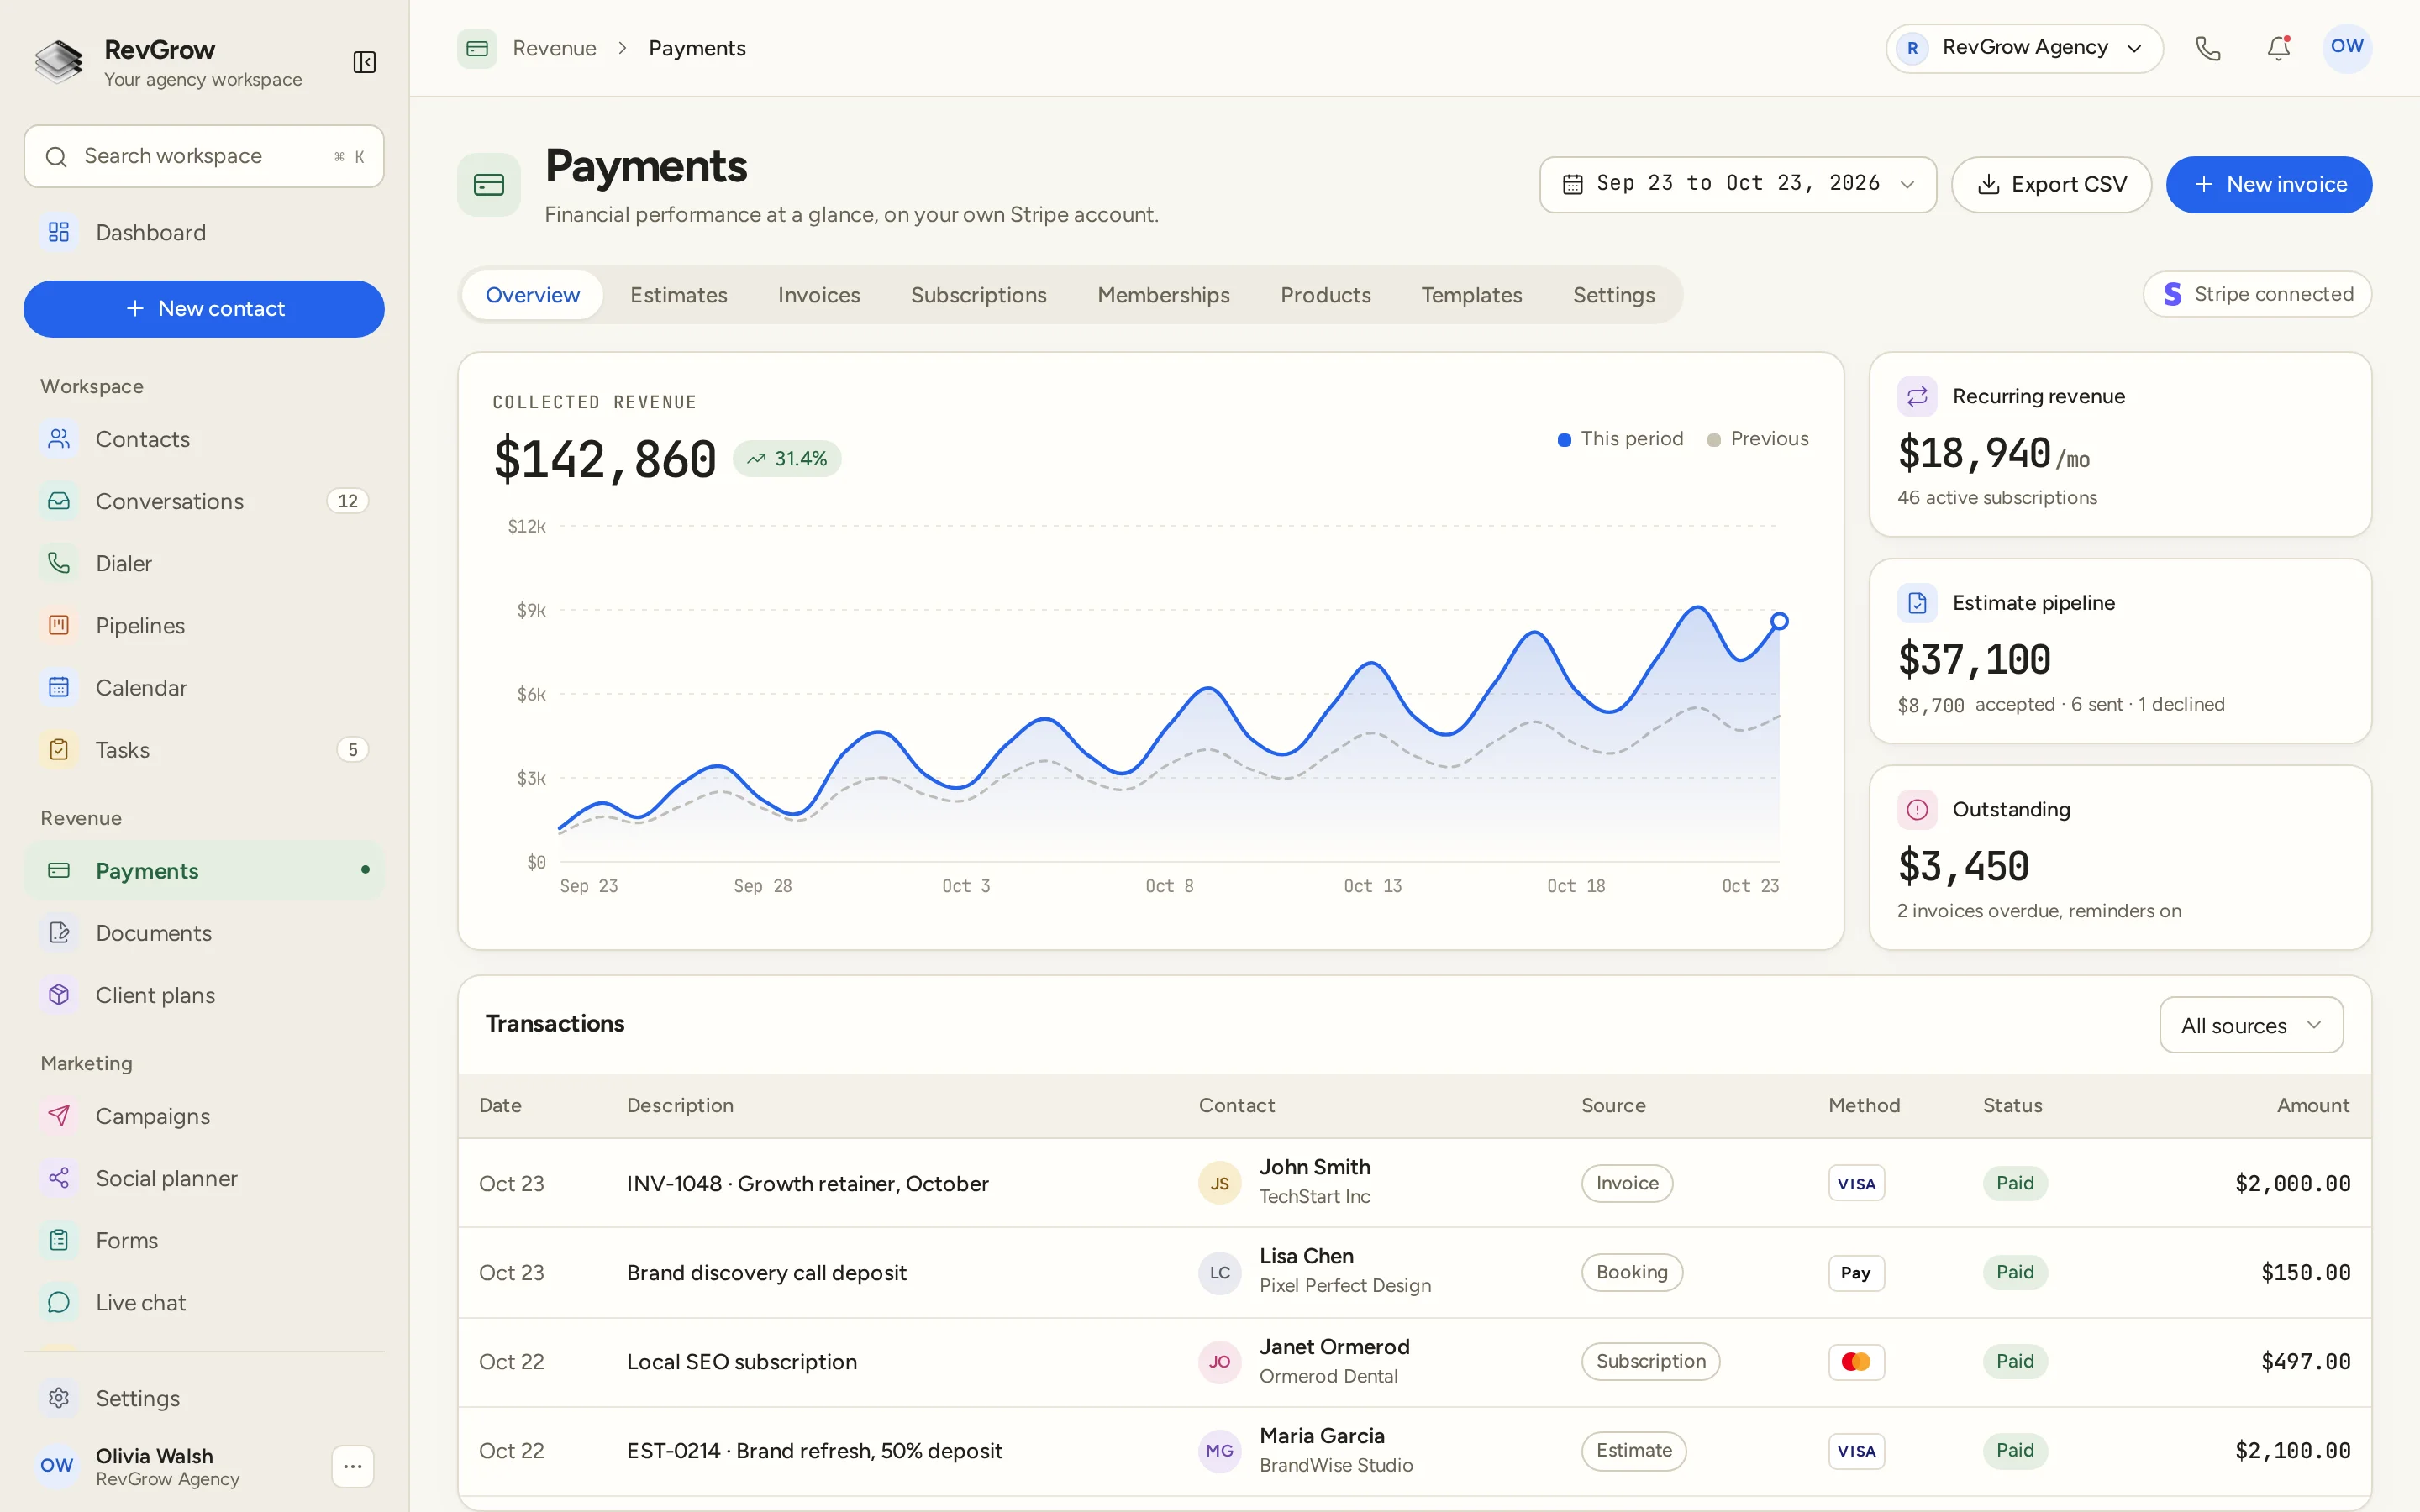Click EST-0214 Brand refresh description
Image resolution: width=2420 pixels, height=1512 pixels.
(x=814, y=1451)
